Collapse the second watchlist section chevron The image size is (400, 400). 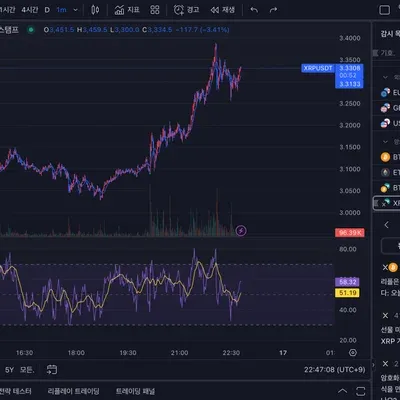[385, 142]
